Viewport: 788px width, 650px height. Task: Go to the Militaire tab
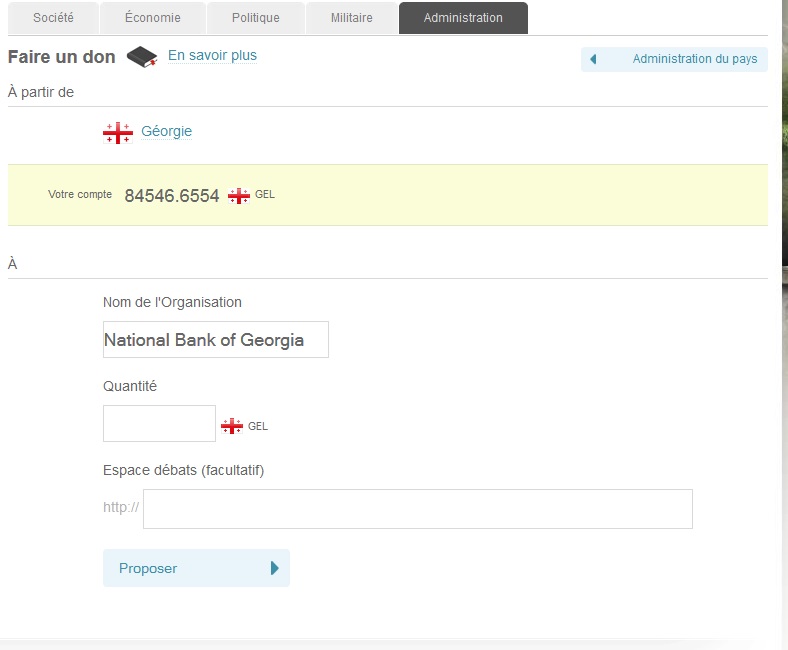(x=352, y=18)
